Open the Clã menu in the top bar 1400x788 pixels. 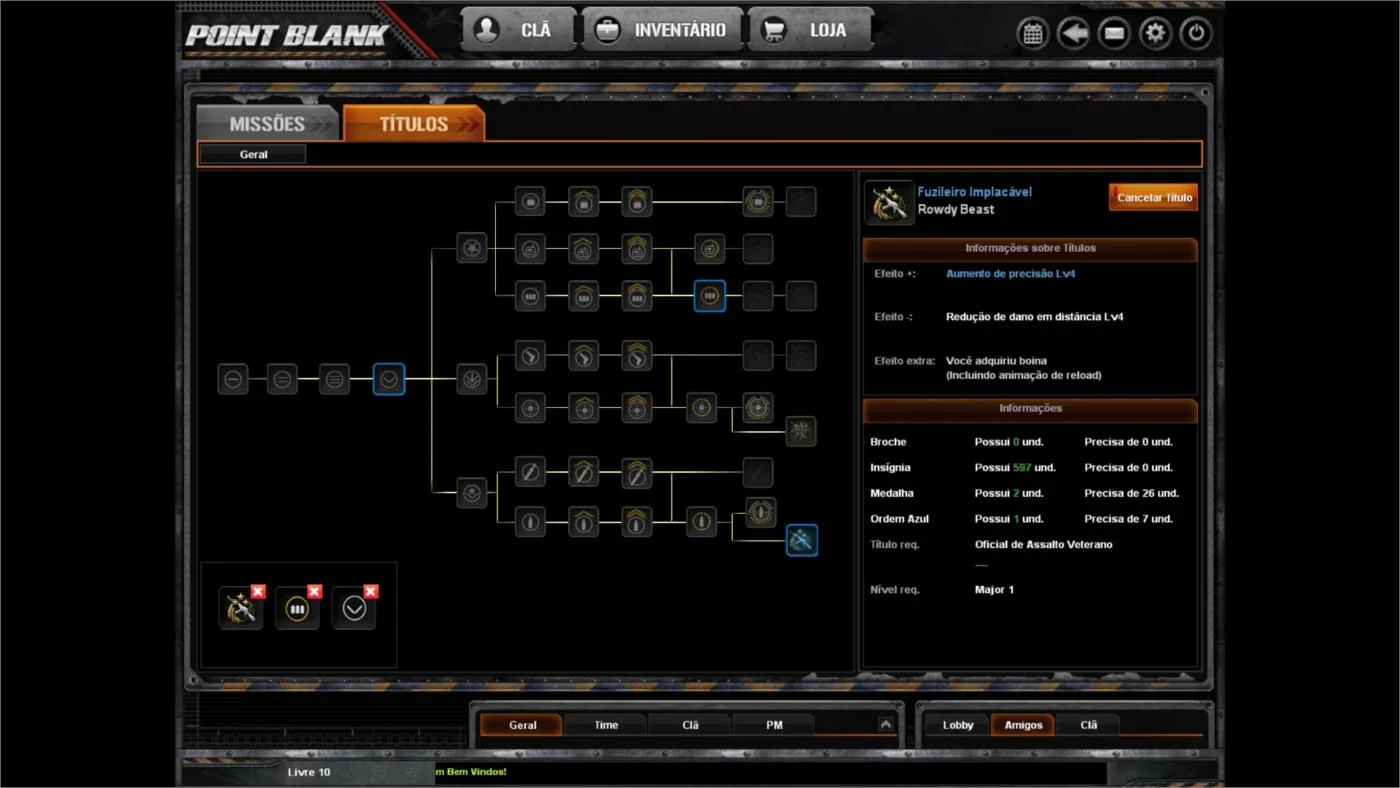pyautogui.click(x=519, y=30)
